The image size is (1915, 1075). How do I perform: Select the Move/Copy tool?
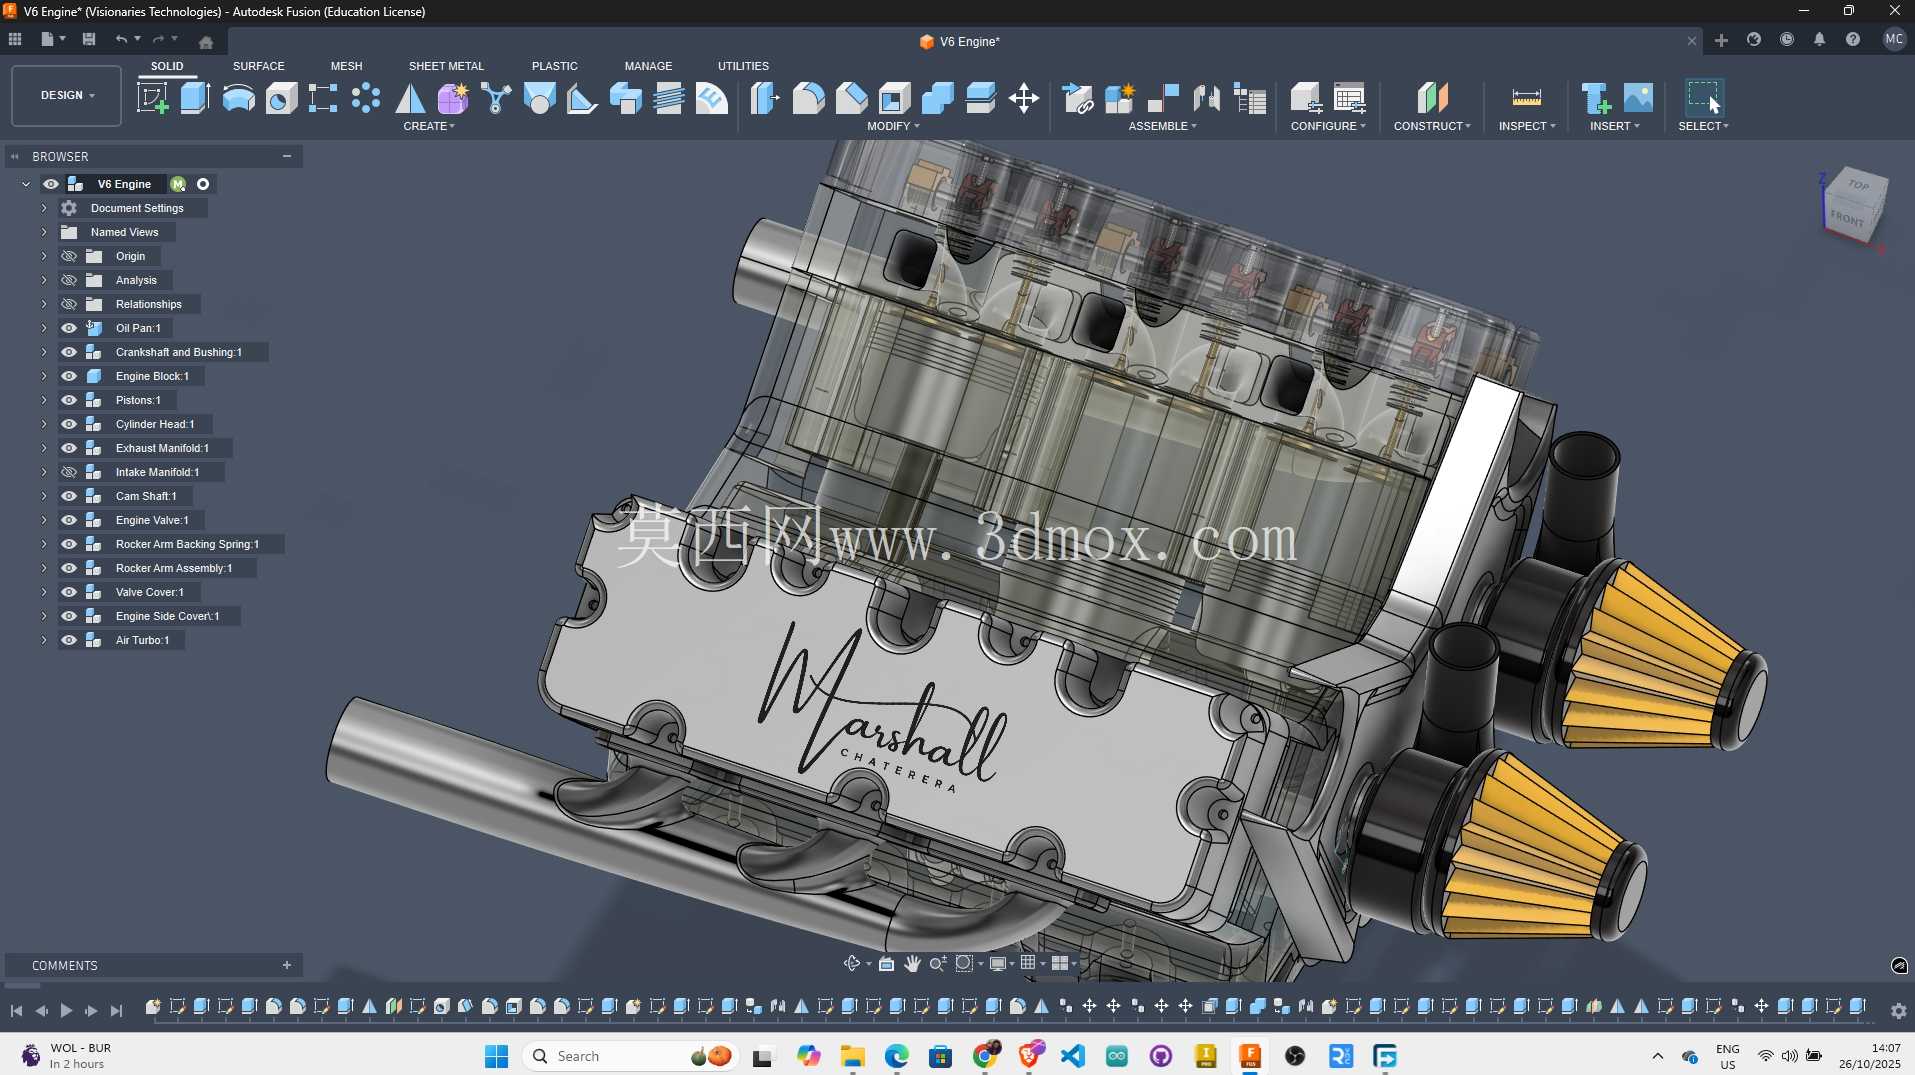[x=1024, y=98]
